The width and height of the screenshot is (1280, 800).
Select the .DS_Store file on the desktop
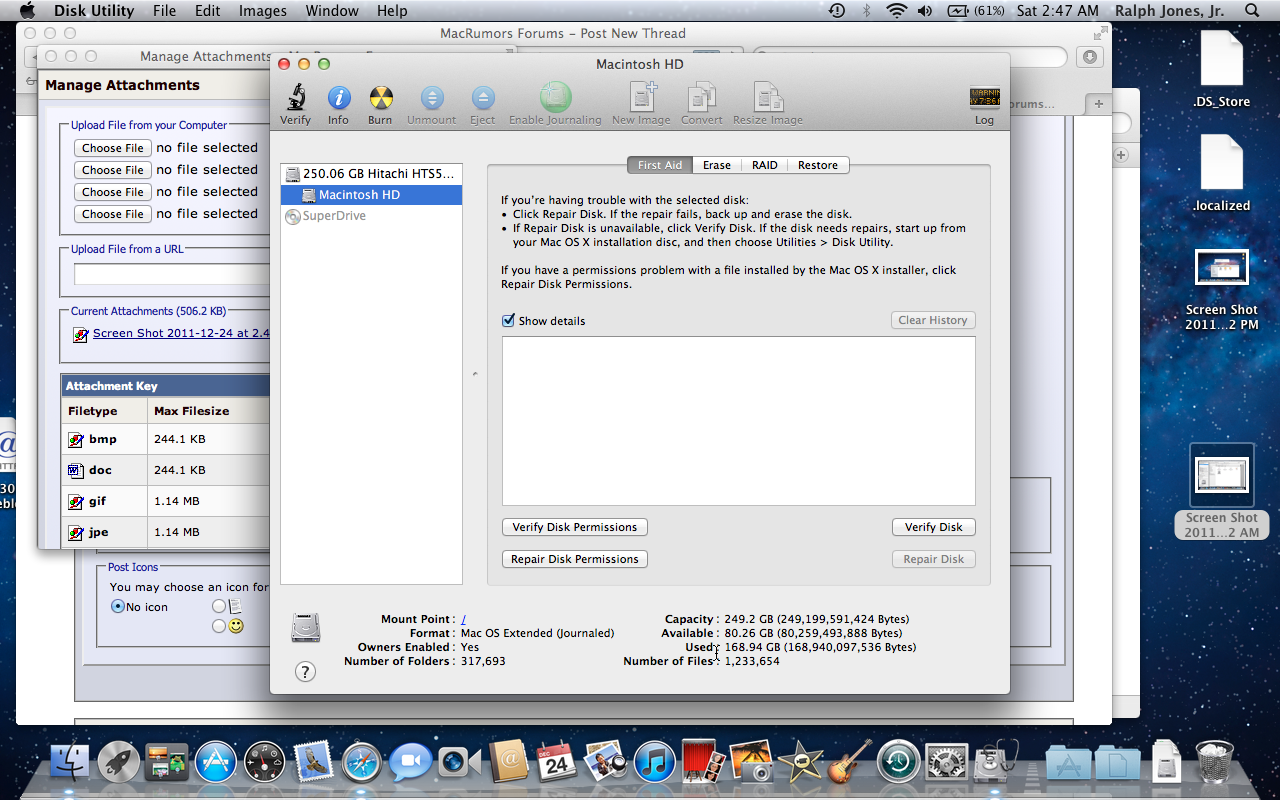click(x=1222, y=70)
